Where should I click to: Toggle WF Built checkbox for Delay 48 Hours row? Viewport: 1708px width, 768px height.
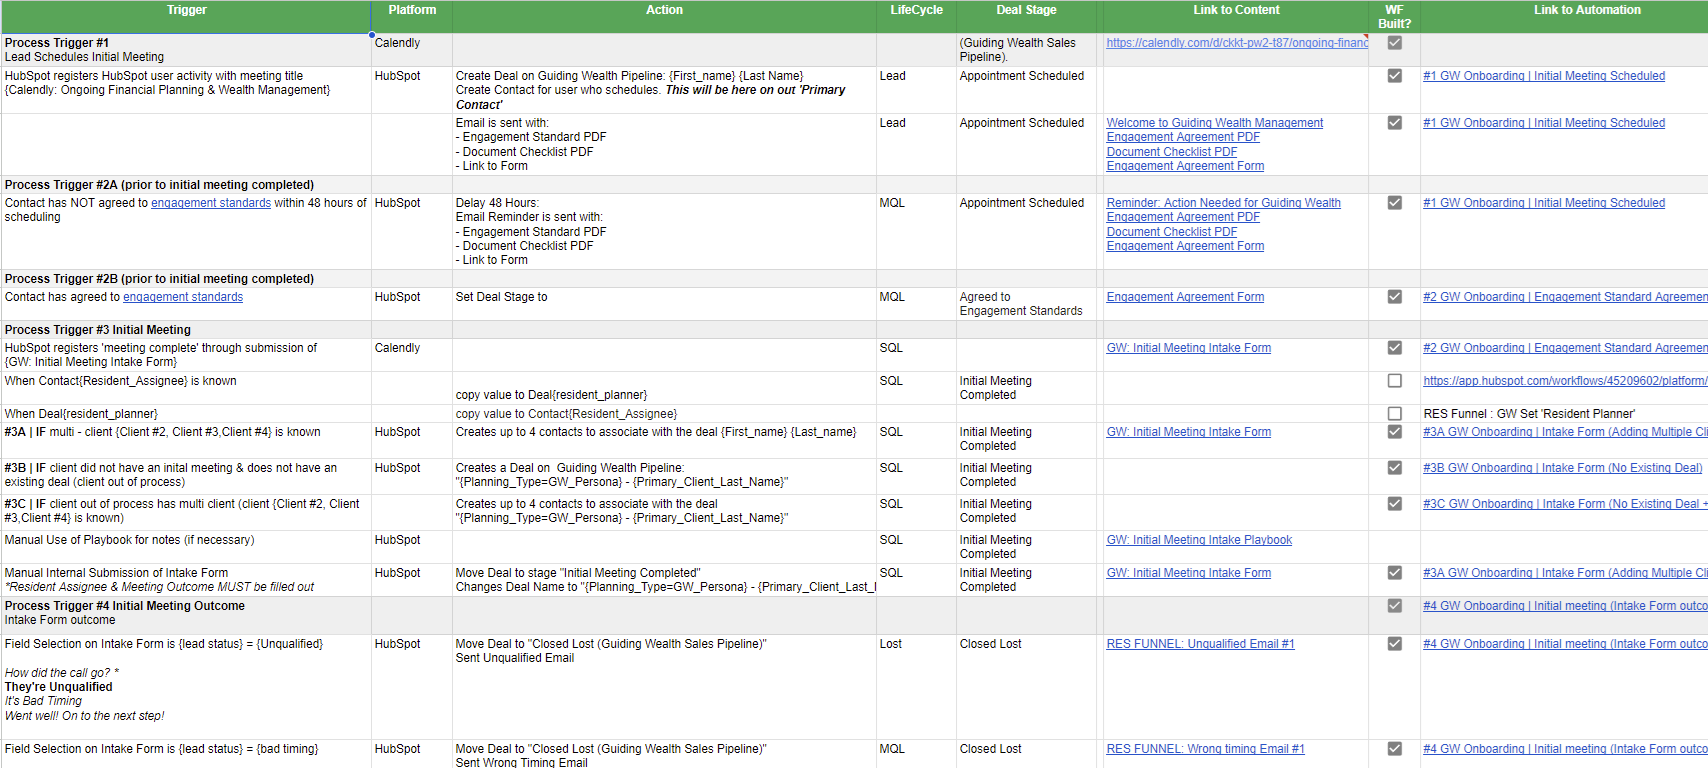[1394, 203]
